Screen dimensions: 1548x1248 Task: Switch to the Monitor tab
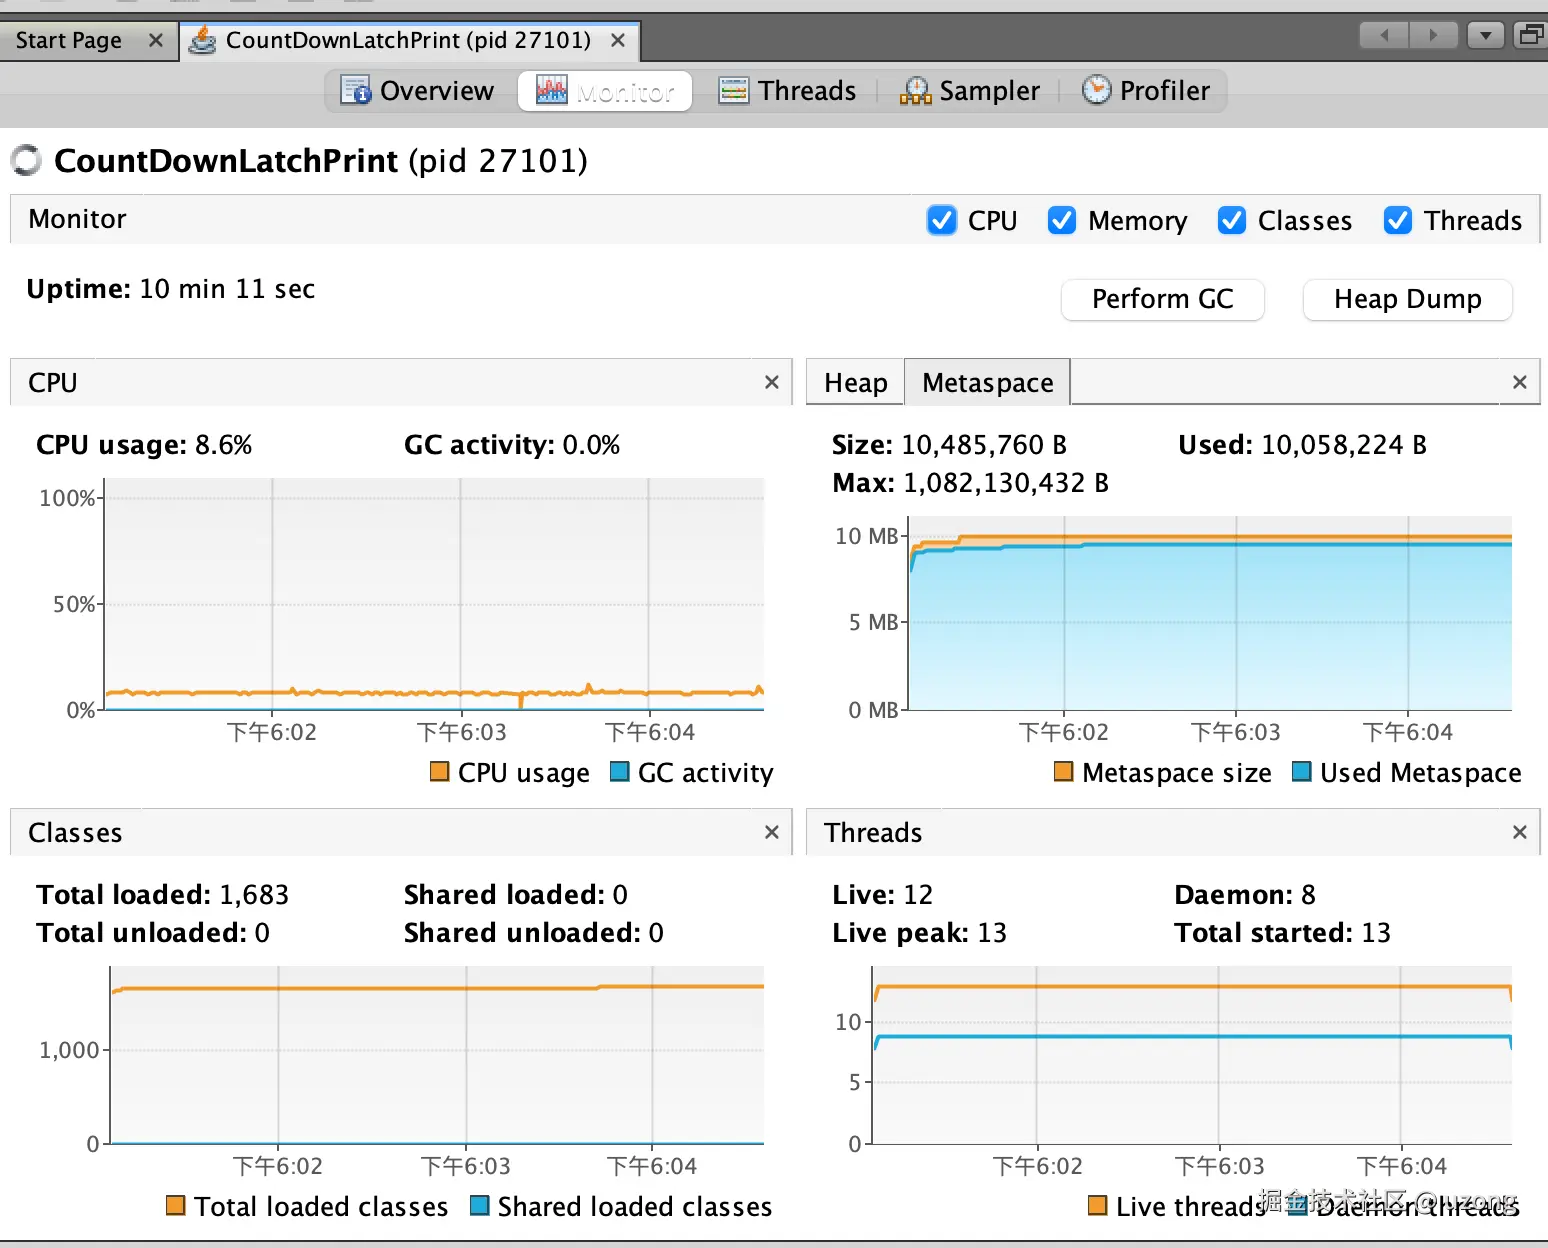[605, 91]
